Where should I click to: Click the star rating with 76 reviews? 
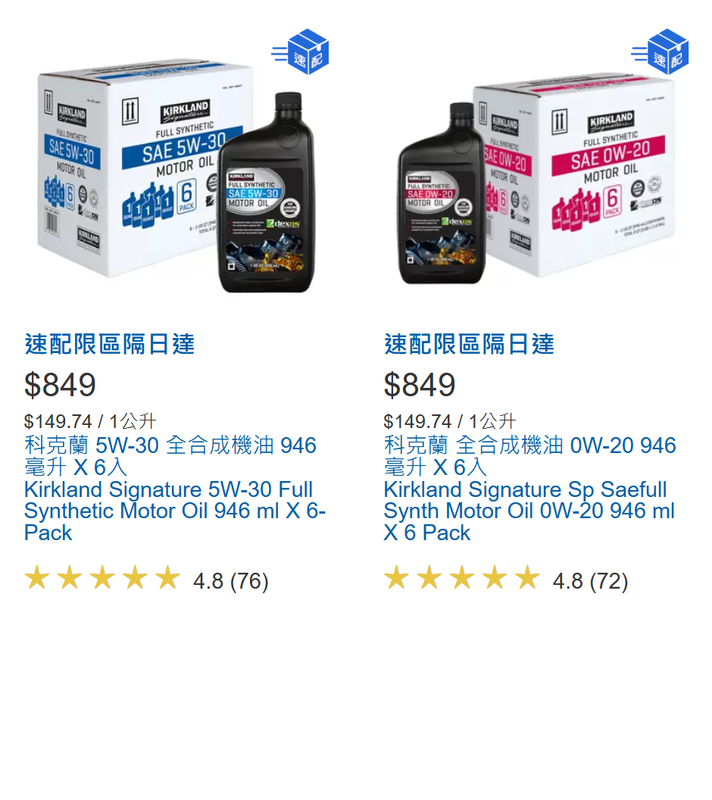click(x=146, y=580)
